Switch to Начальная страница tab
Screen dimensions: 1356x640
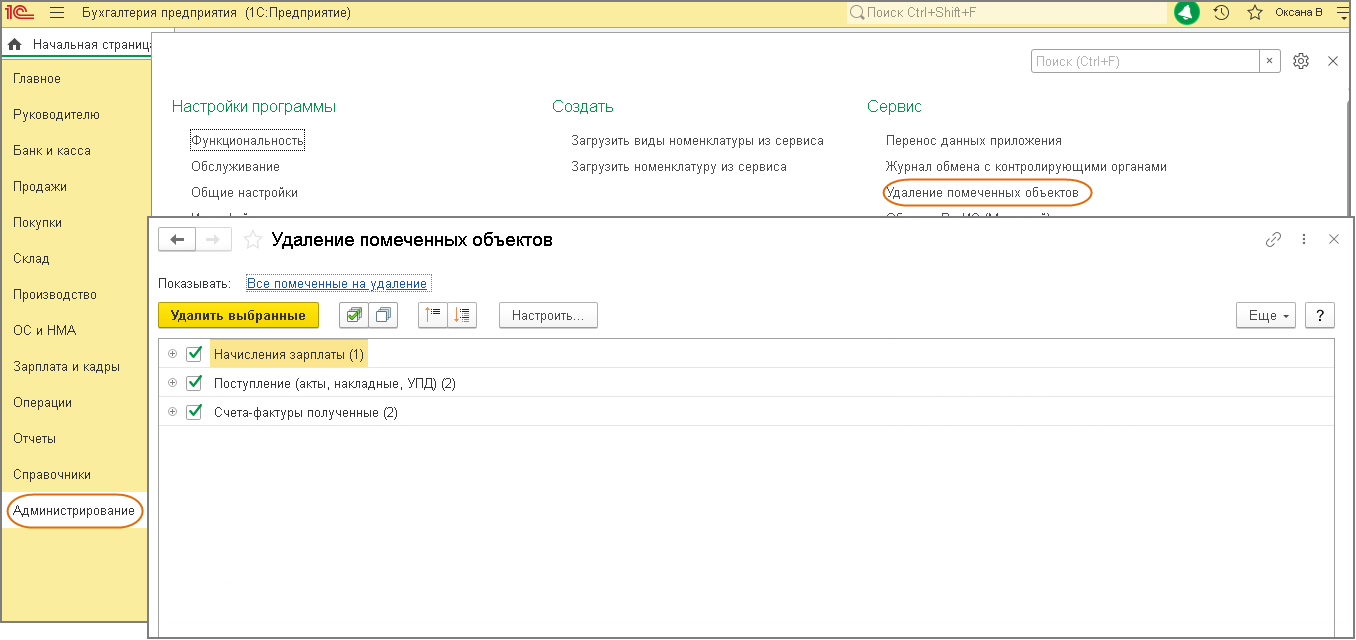click(80, 45)
